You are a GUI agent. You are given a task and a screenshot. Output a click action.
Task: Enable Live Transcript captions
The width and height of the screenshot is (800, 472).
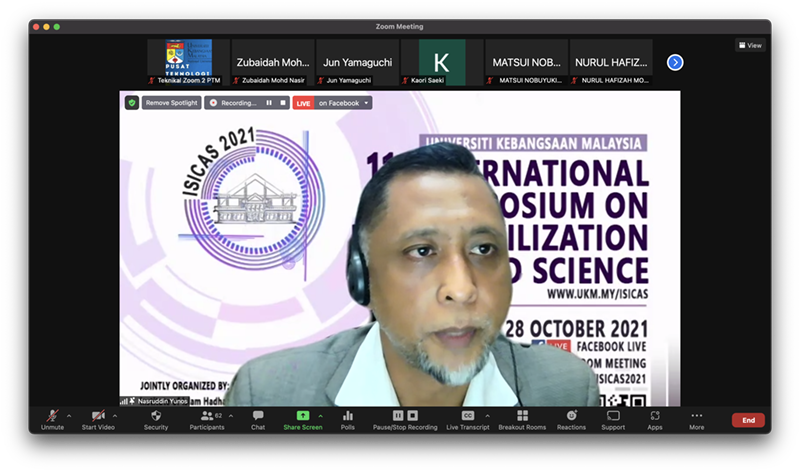467,418
